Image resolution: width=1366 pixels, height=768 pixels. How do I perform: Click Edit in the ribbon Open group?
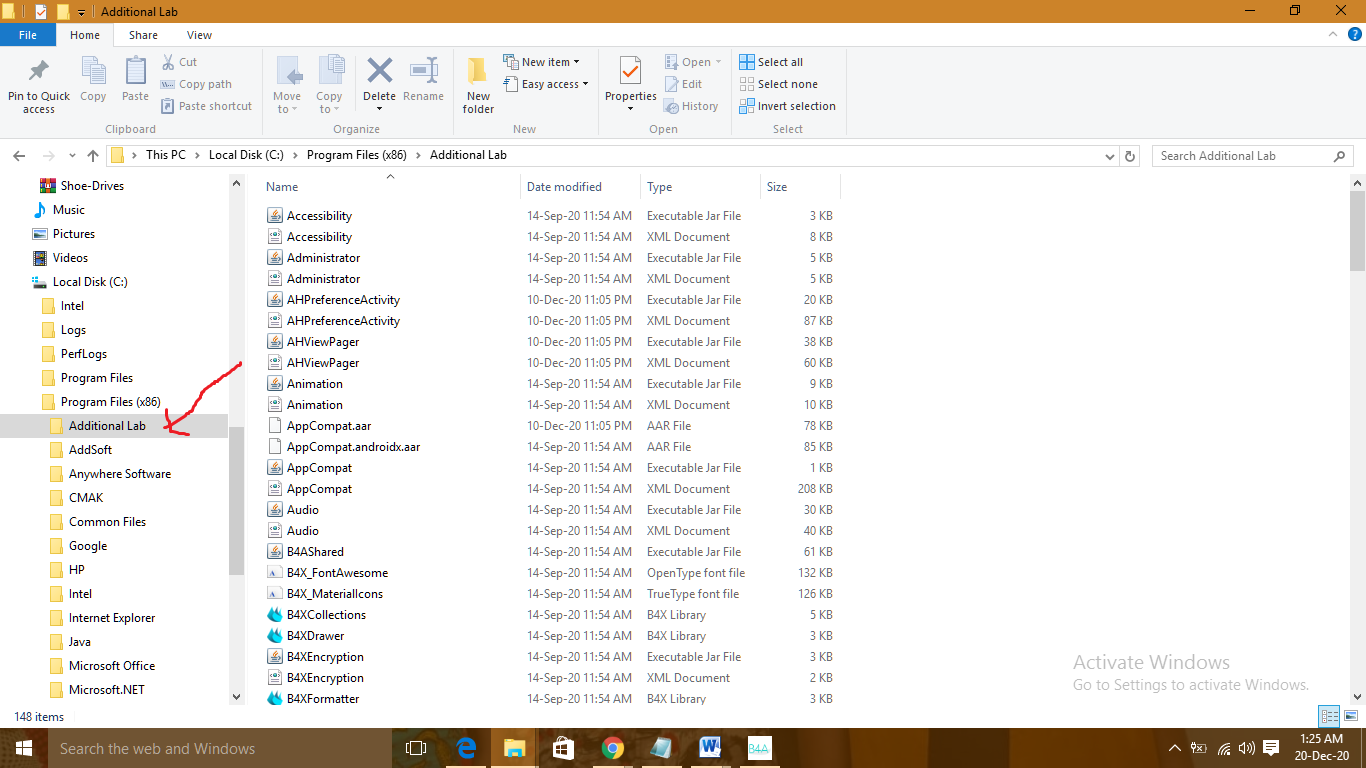point(684,84)
